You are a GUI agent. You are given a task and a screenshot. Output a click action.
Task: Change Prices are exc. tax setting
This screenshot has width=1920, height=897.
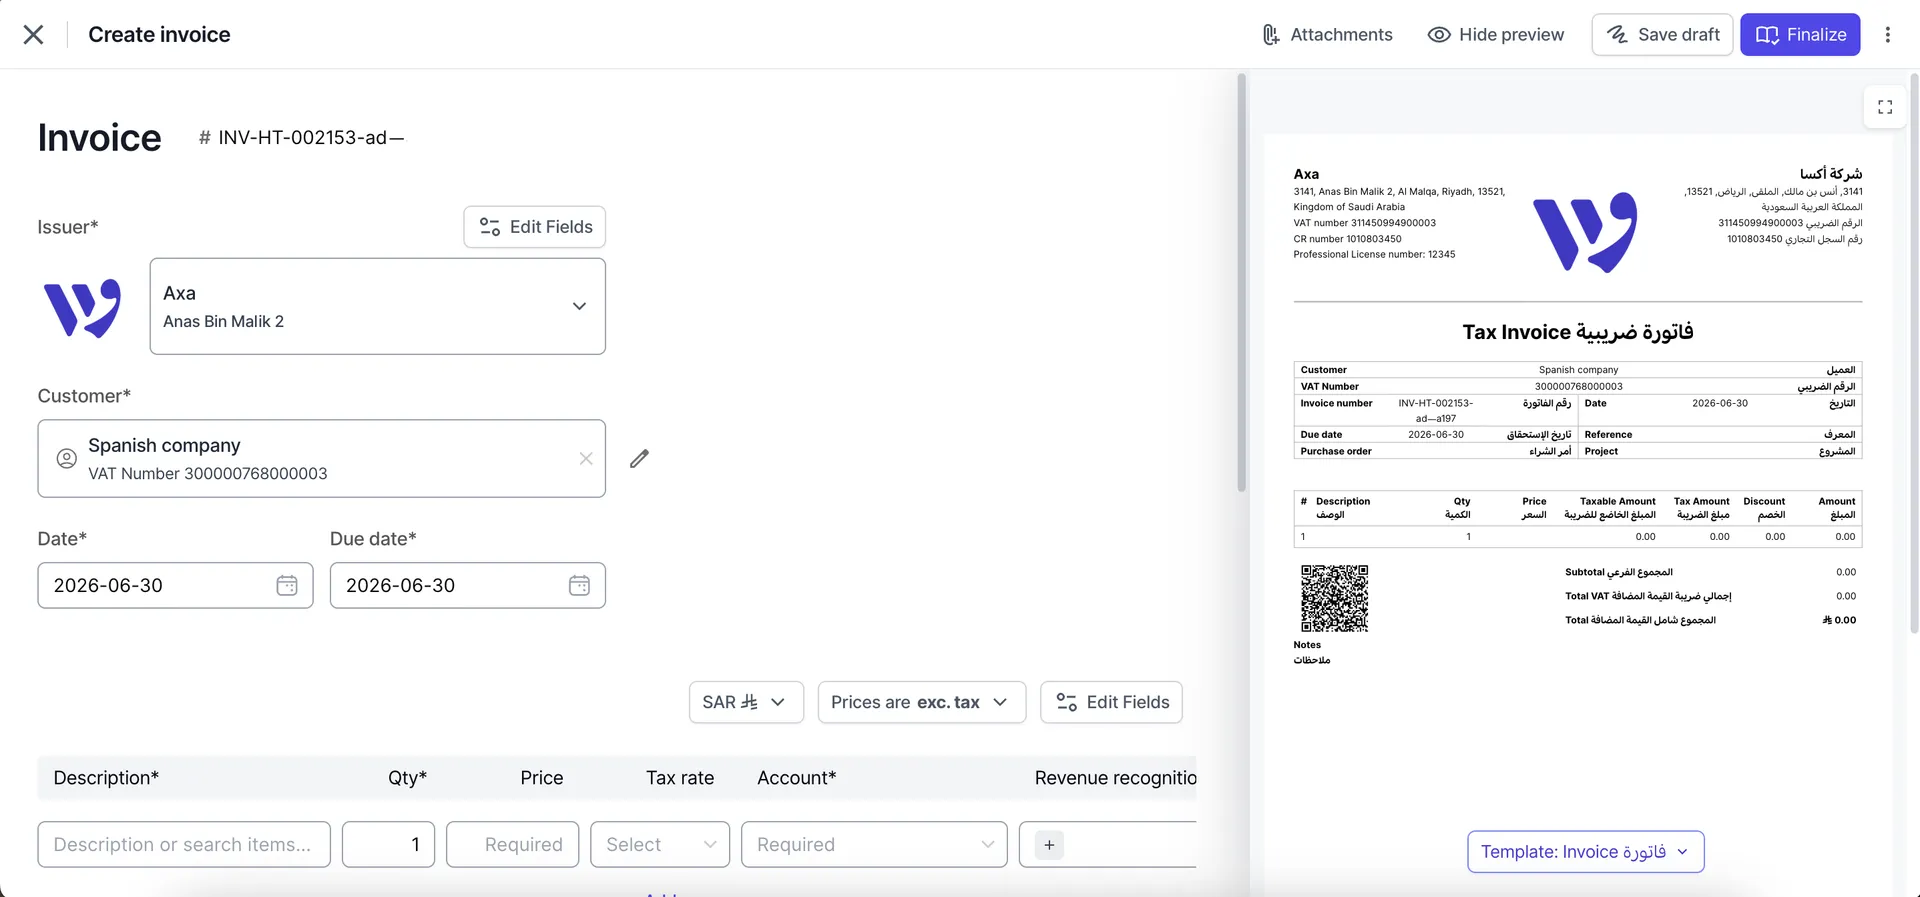(x=922, y=702)
